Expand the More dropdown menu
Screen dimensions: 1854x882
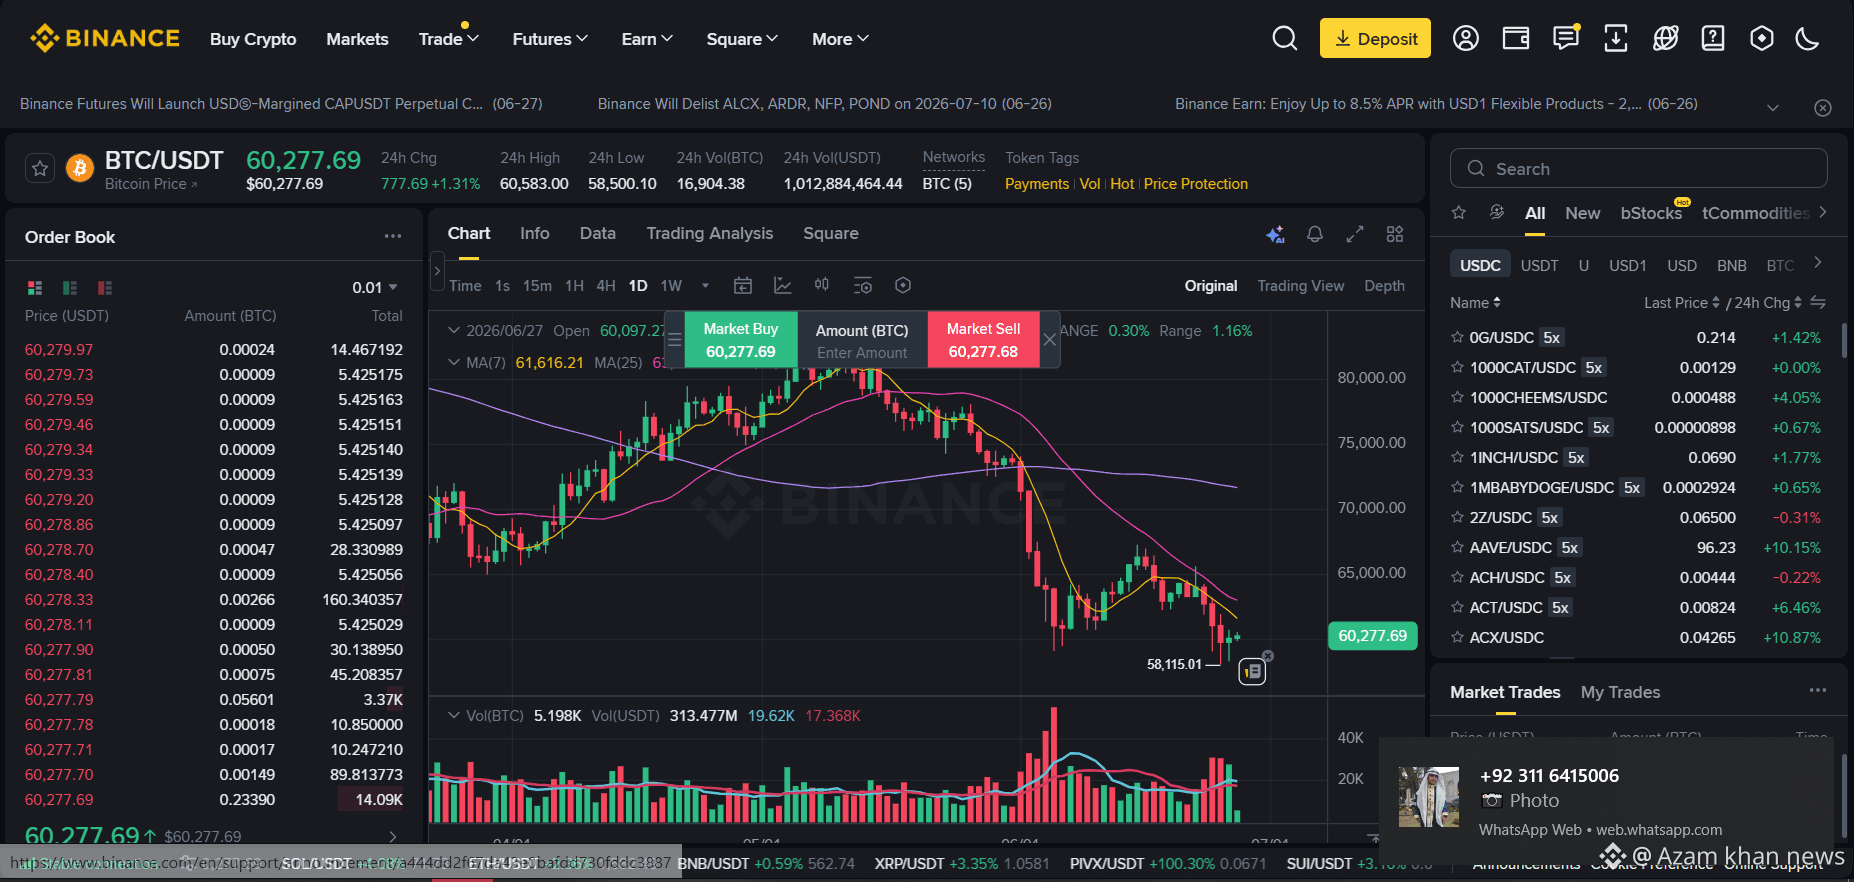(x=840, y=39)
